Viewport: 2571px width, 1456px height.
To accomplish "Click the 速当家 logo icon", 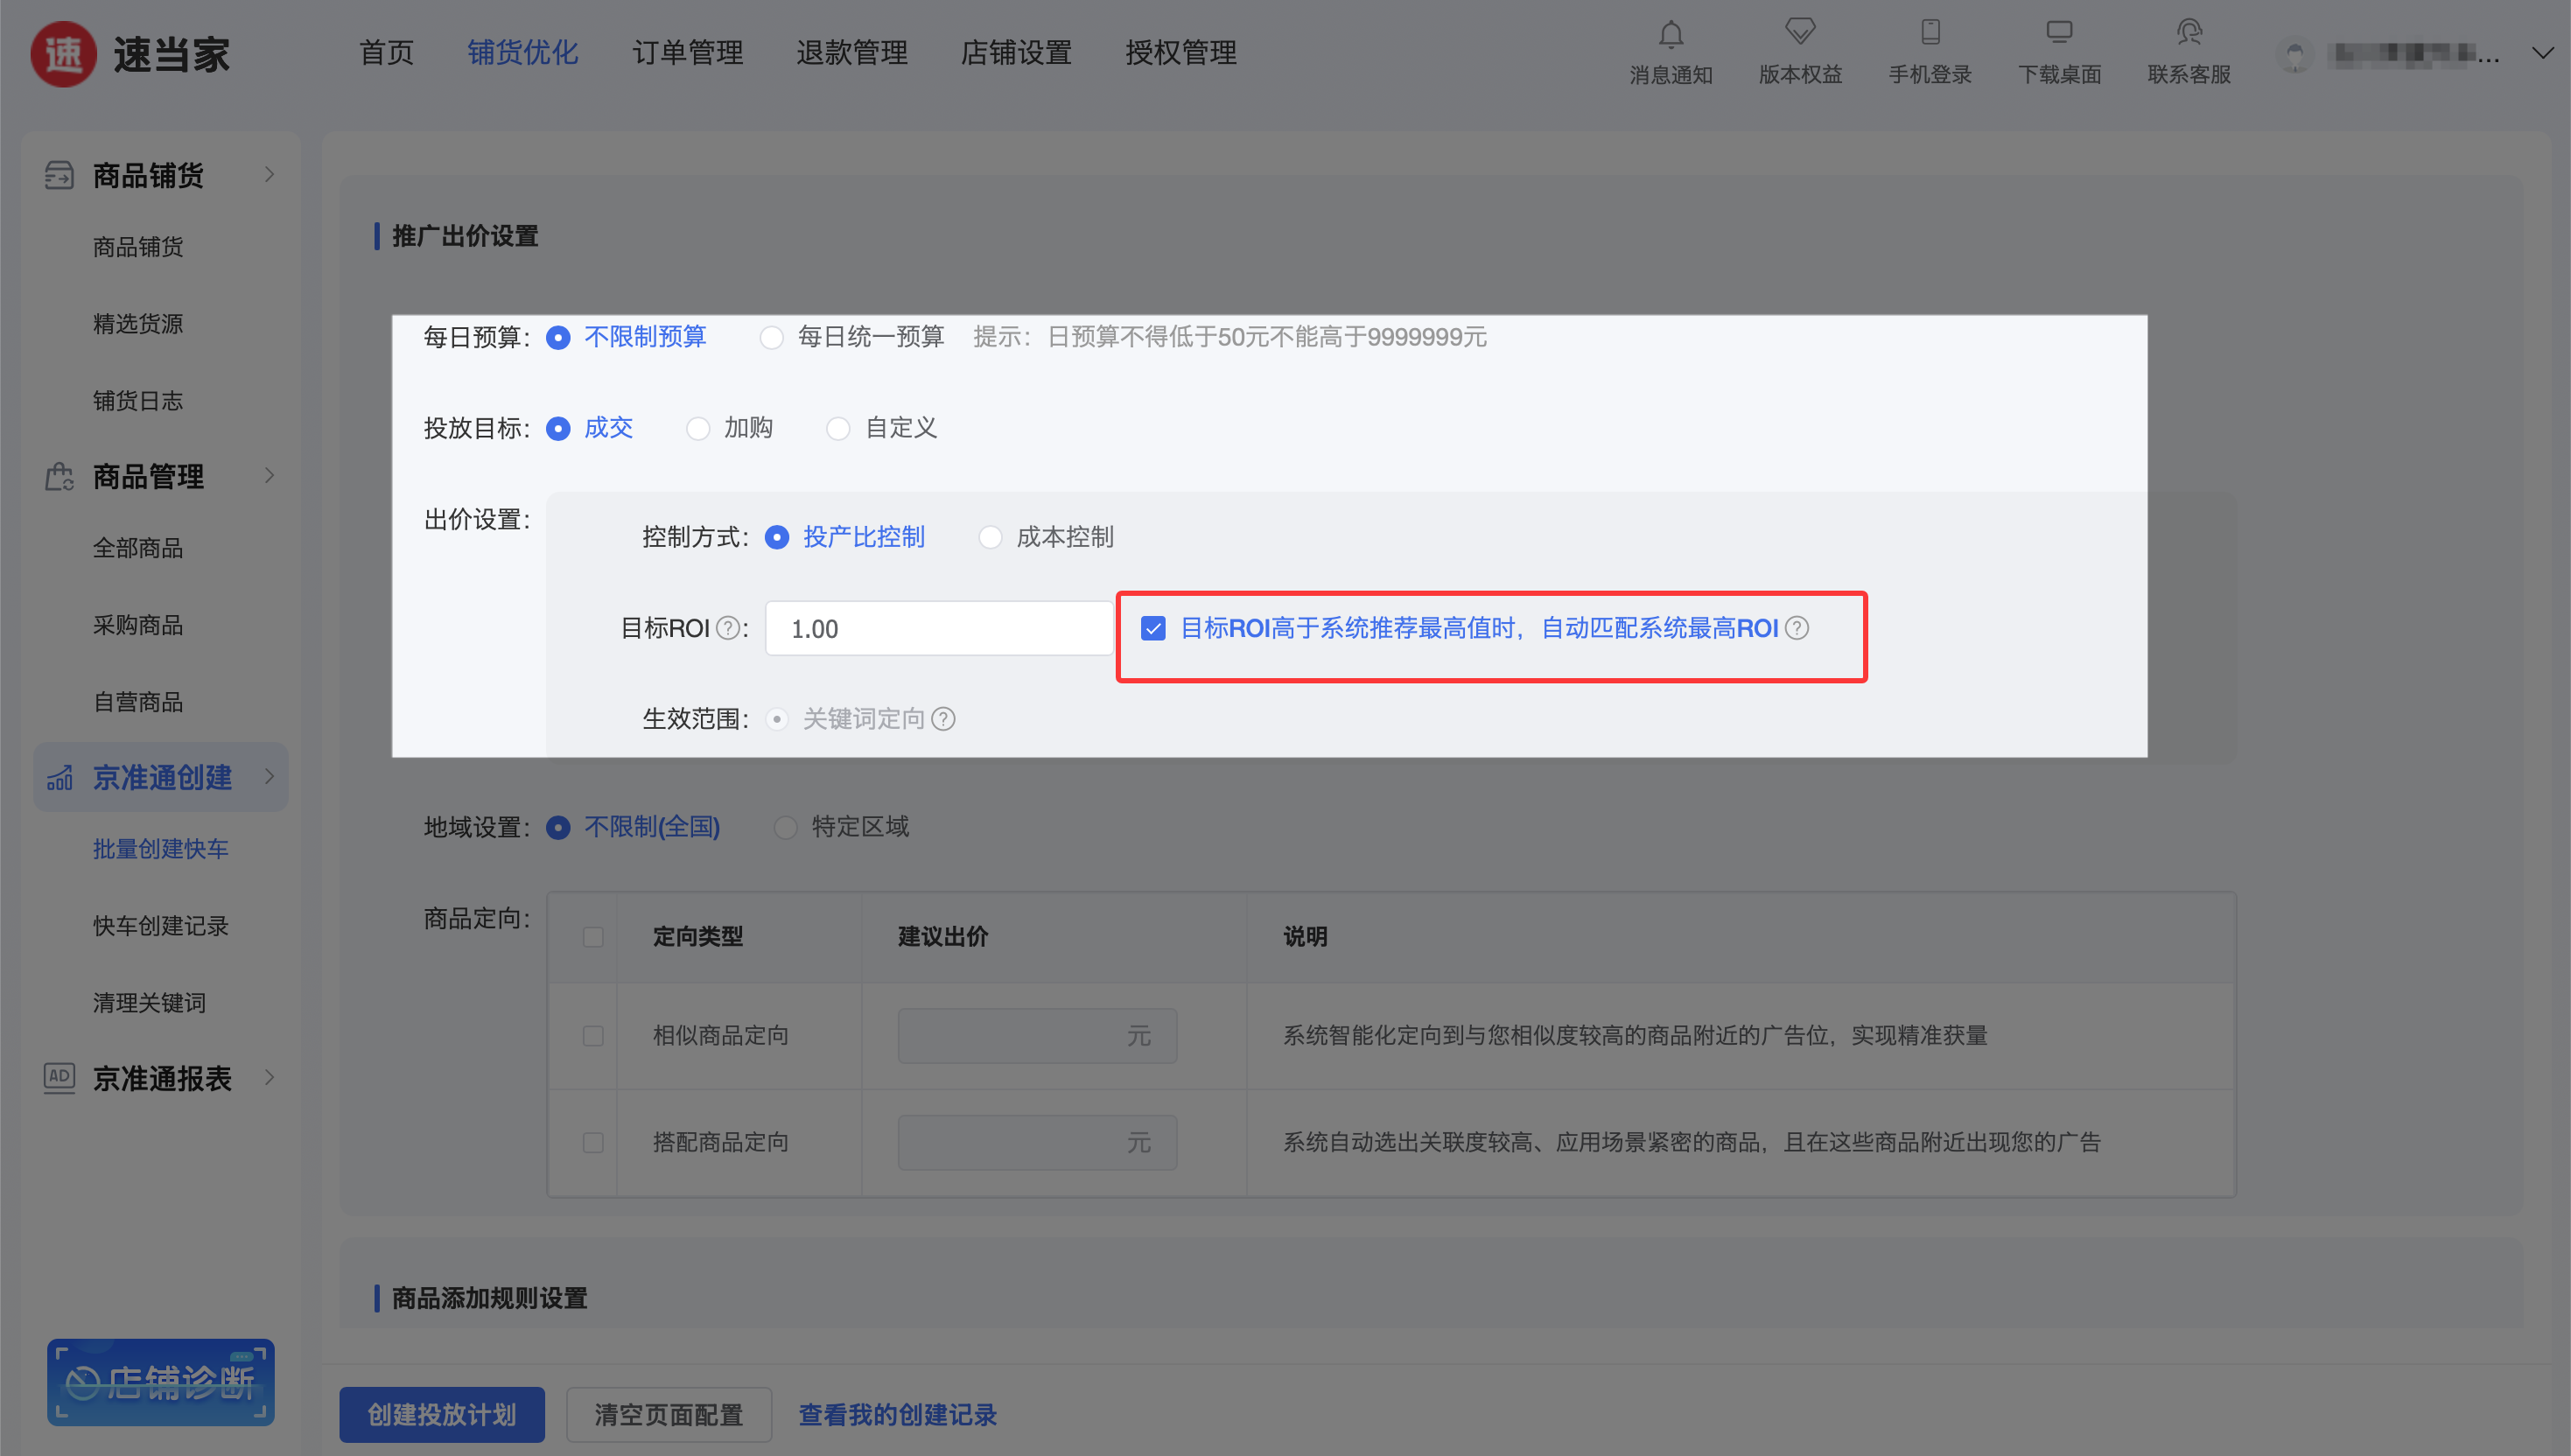I will [63, 54].
